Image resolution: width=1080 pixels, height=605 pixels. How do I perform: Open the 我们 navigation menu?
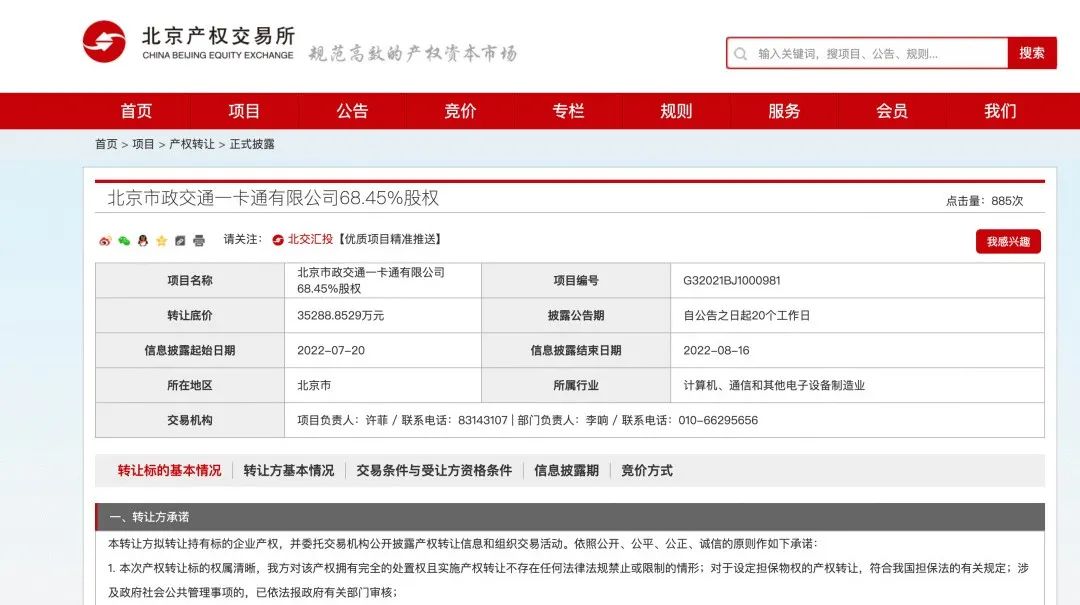tap(1000, 111)
